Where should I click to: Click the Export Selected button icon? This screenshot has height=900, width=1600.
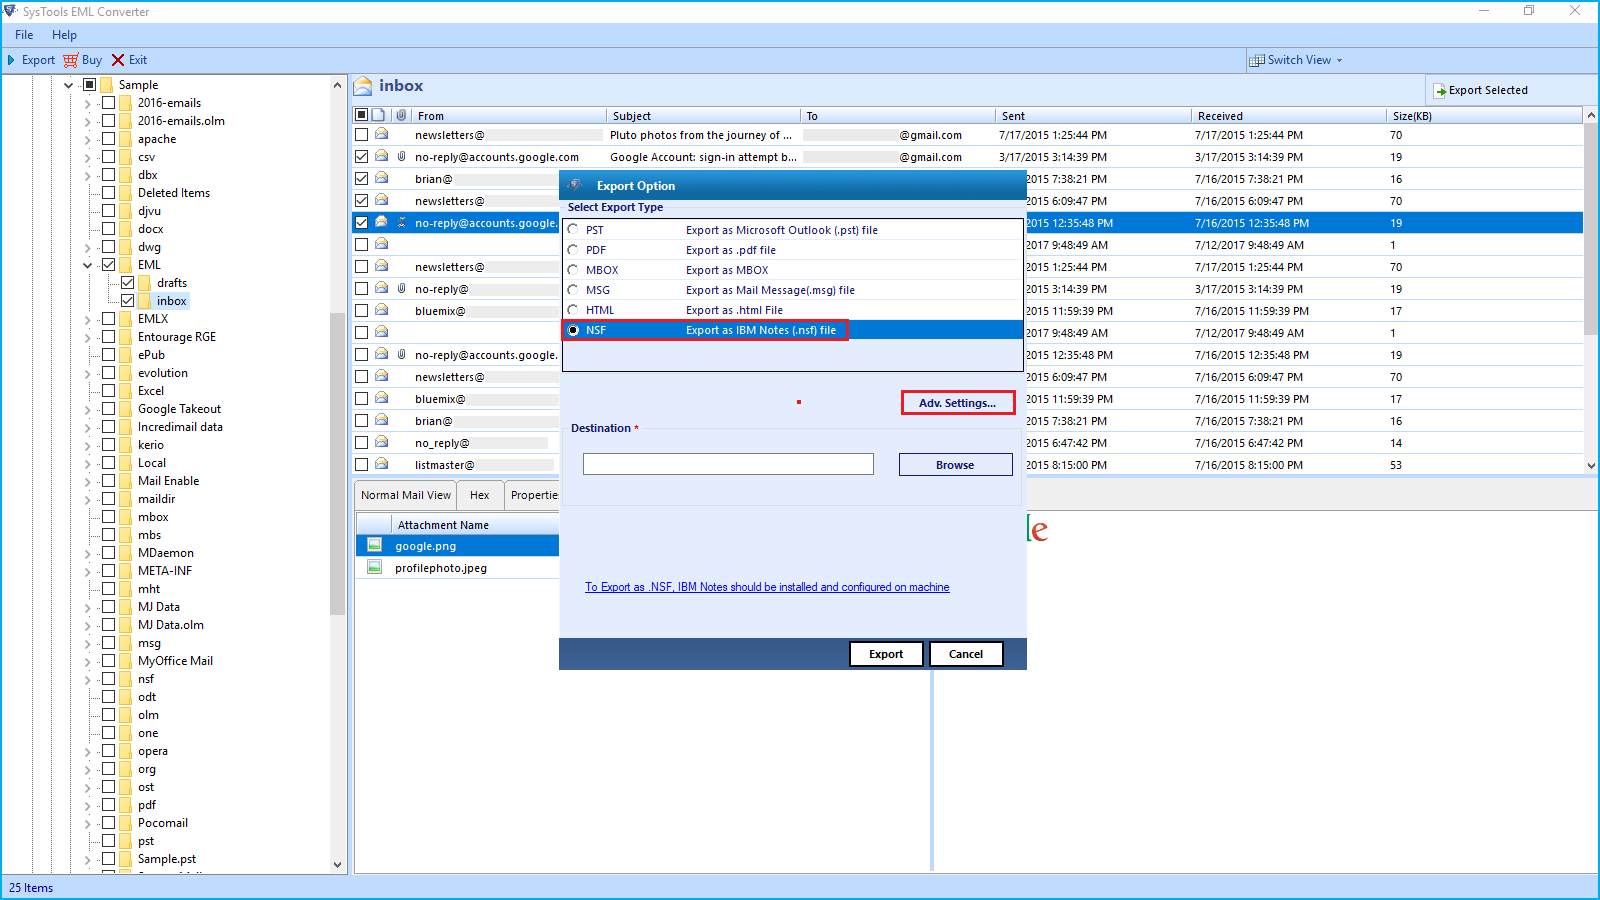pyautogui.click(x=1440, y=91)
